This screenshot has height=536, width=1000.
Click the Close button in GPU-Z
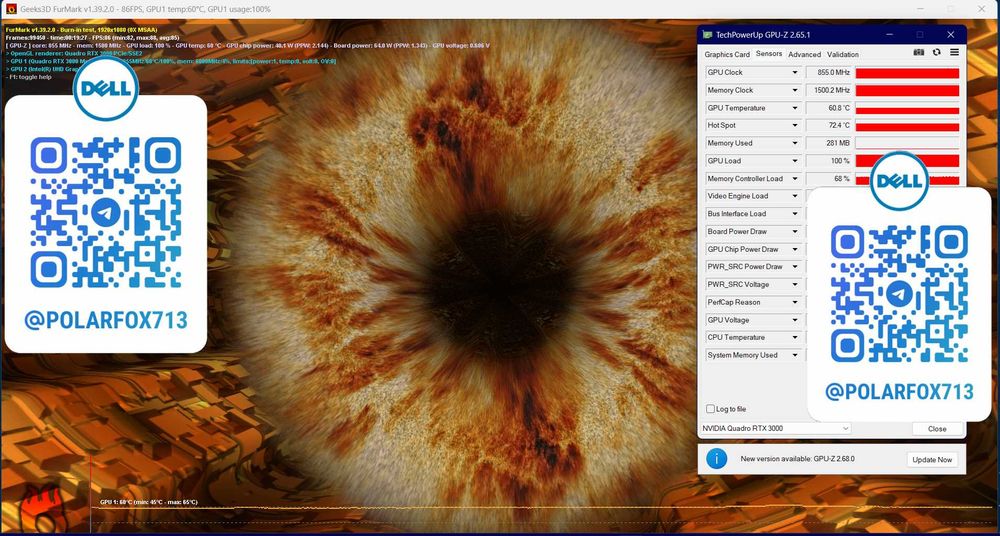coord(937,429)
